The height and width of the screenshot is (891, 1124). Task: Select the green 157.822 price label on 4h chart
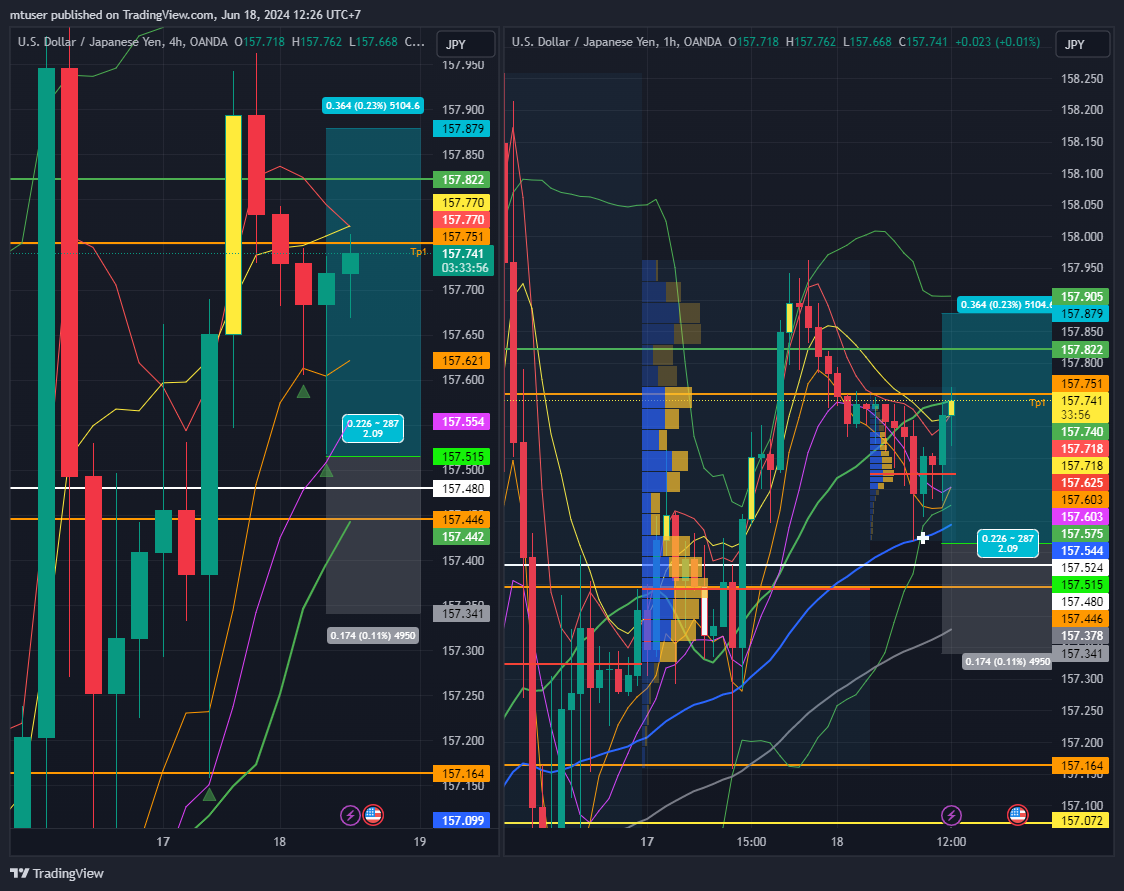click(462, 180)
